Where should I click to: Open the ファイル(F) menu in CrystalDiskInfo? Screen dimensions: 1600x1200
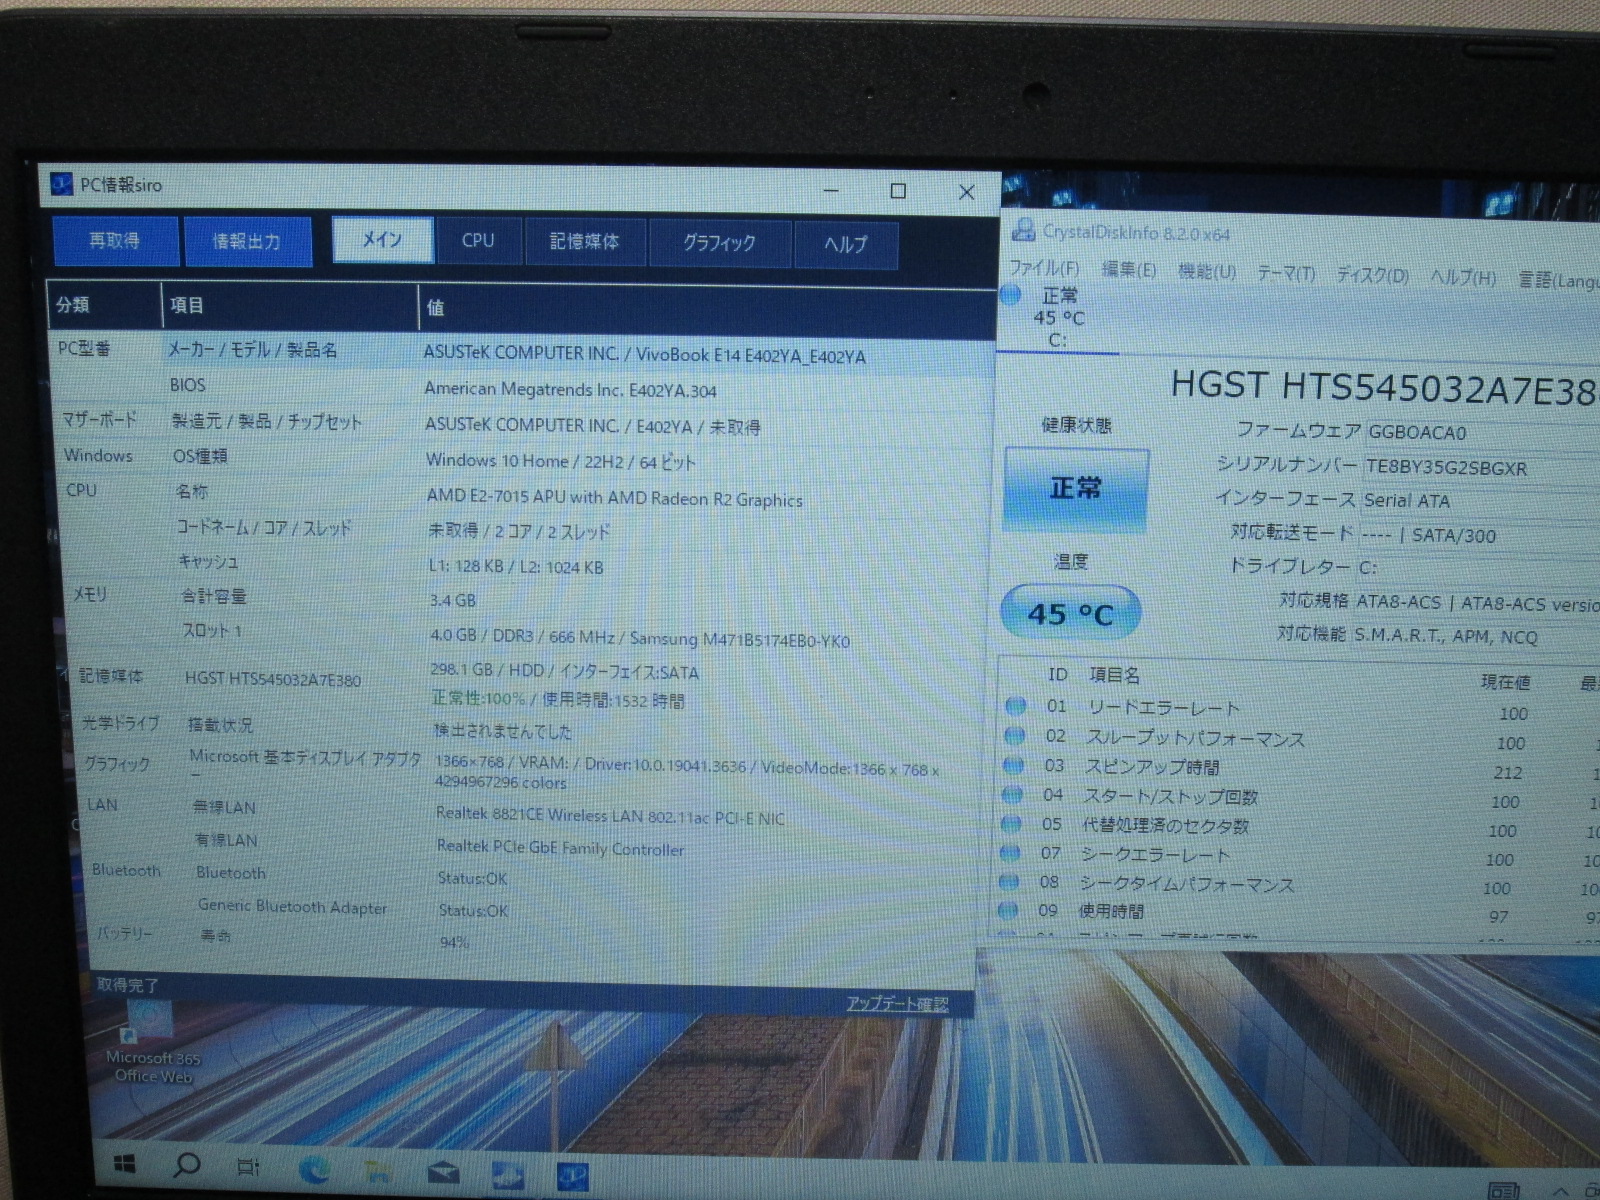pos(1044,268)
